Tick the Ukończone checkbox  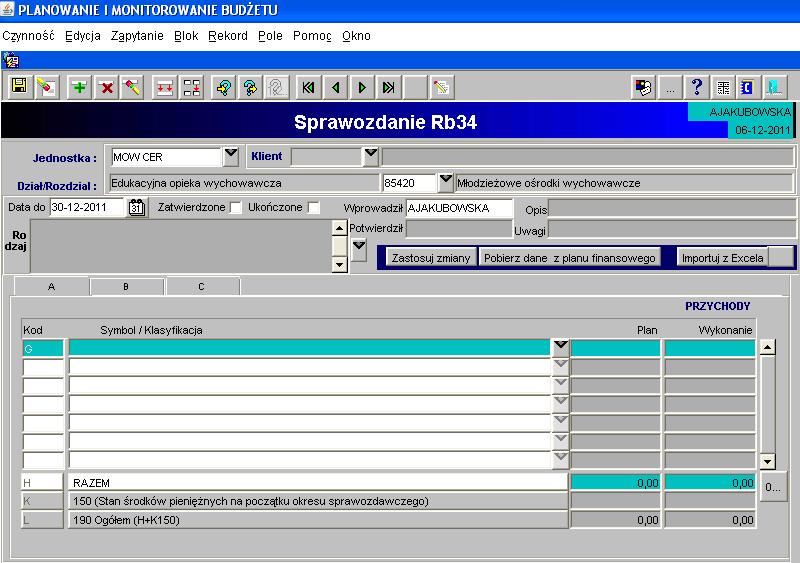pyautogui.click(x=314, y=208)
